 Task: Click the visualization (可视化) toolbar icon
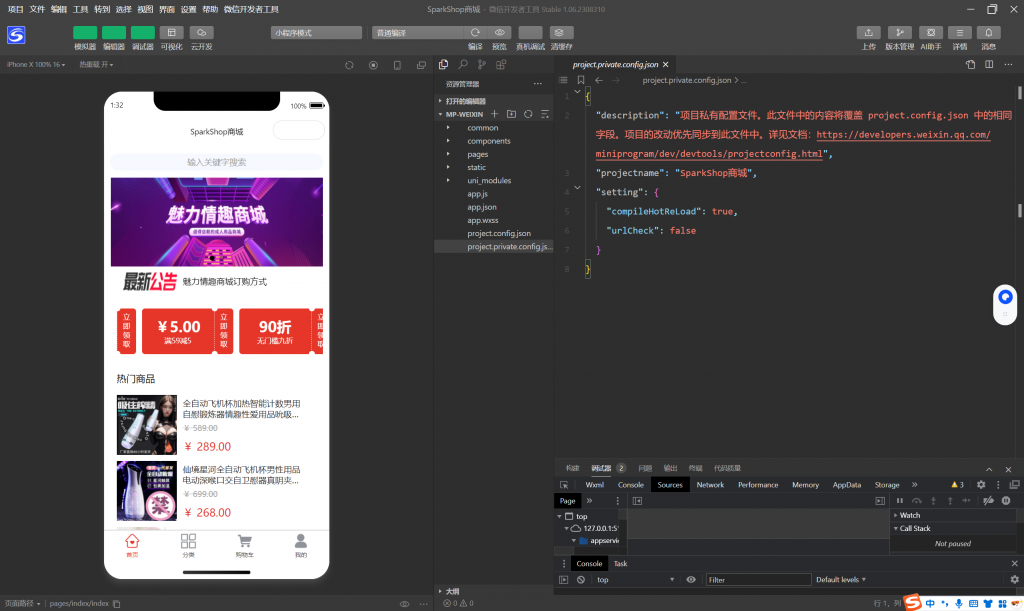click(172, 32)
